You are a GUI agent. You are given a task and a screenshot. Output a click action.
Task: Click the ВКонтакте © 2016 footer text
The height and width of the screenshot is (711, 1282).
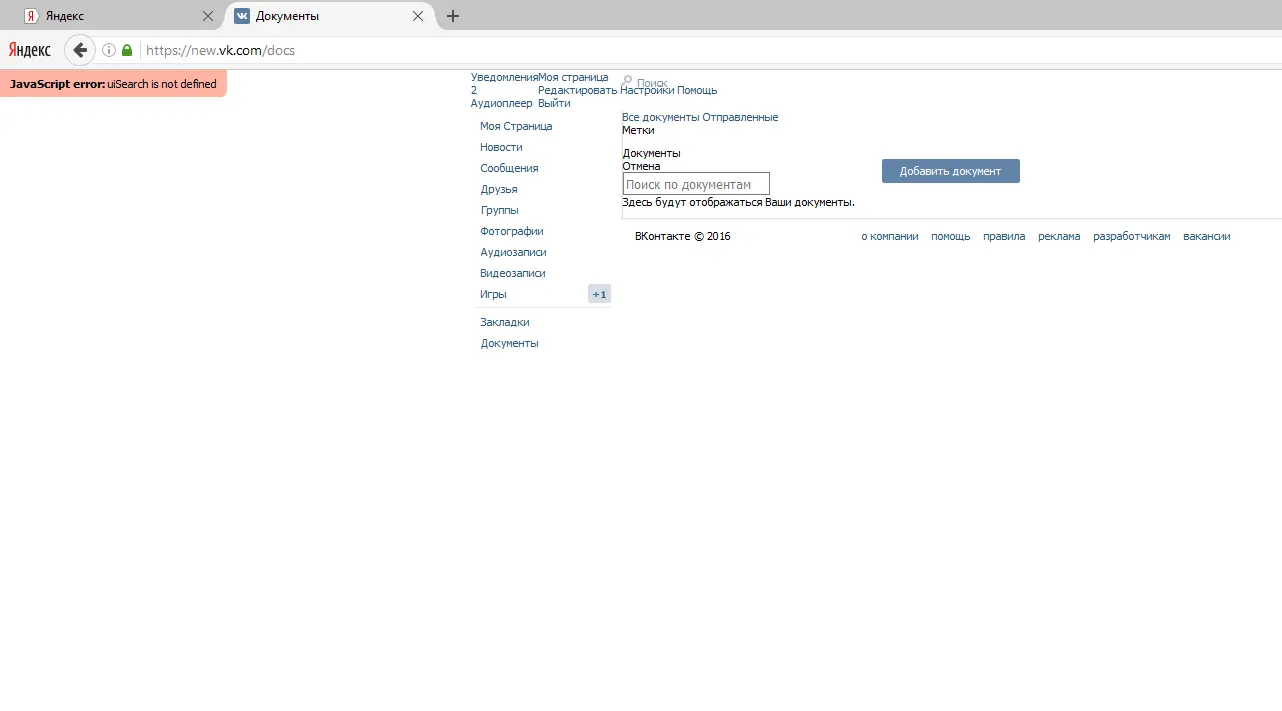(x=683, y=236)
